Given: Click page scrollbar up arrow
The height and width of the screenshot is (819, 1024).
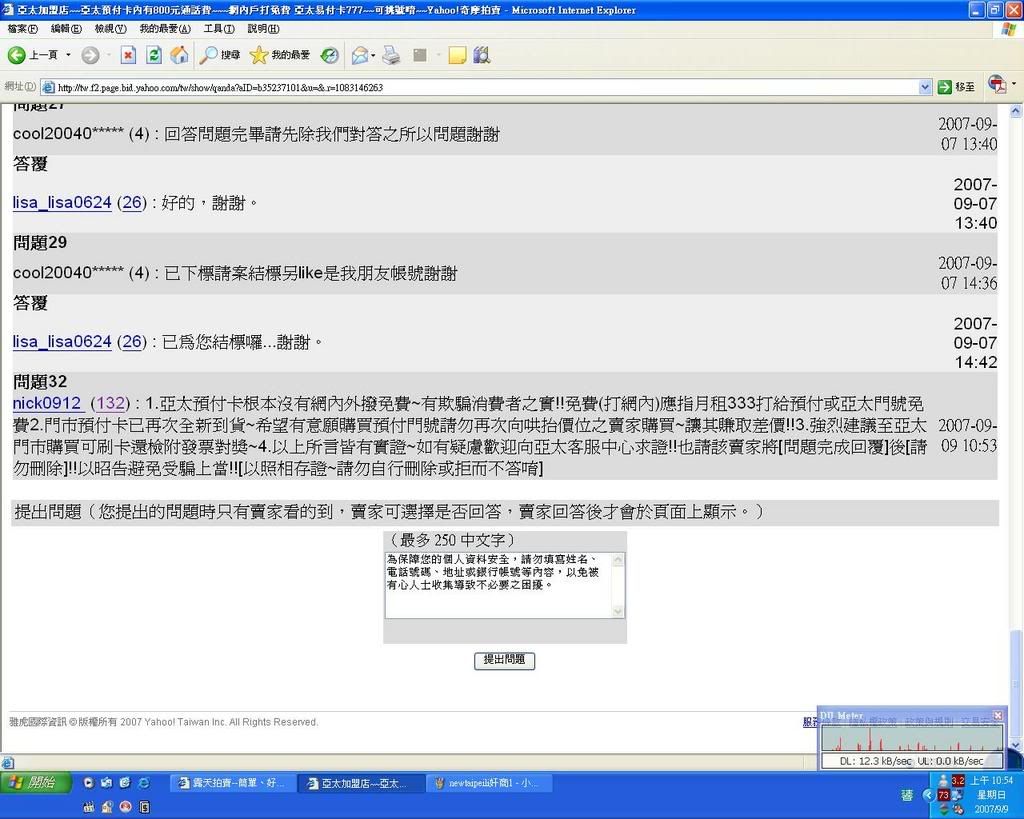Looking at the screenshot, I should pyautogui.click(x=1016, y=111).
